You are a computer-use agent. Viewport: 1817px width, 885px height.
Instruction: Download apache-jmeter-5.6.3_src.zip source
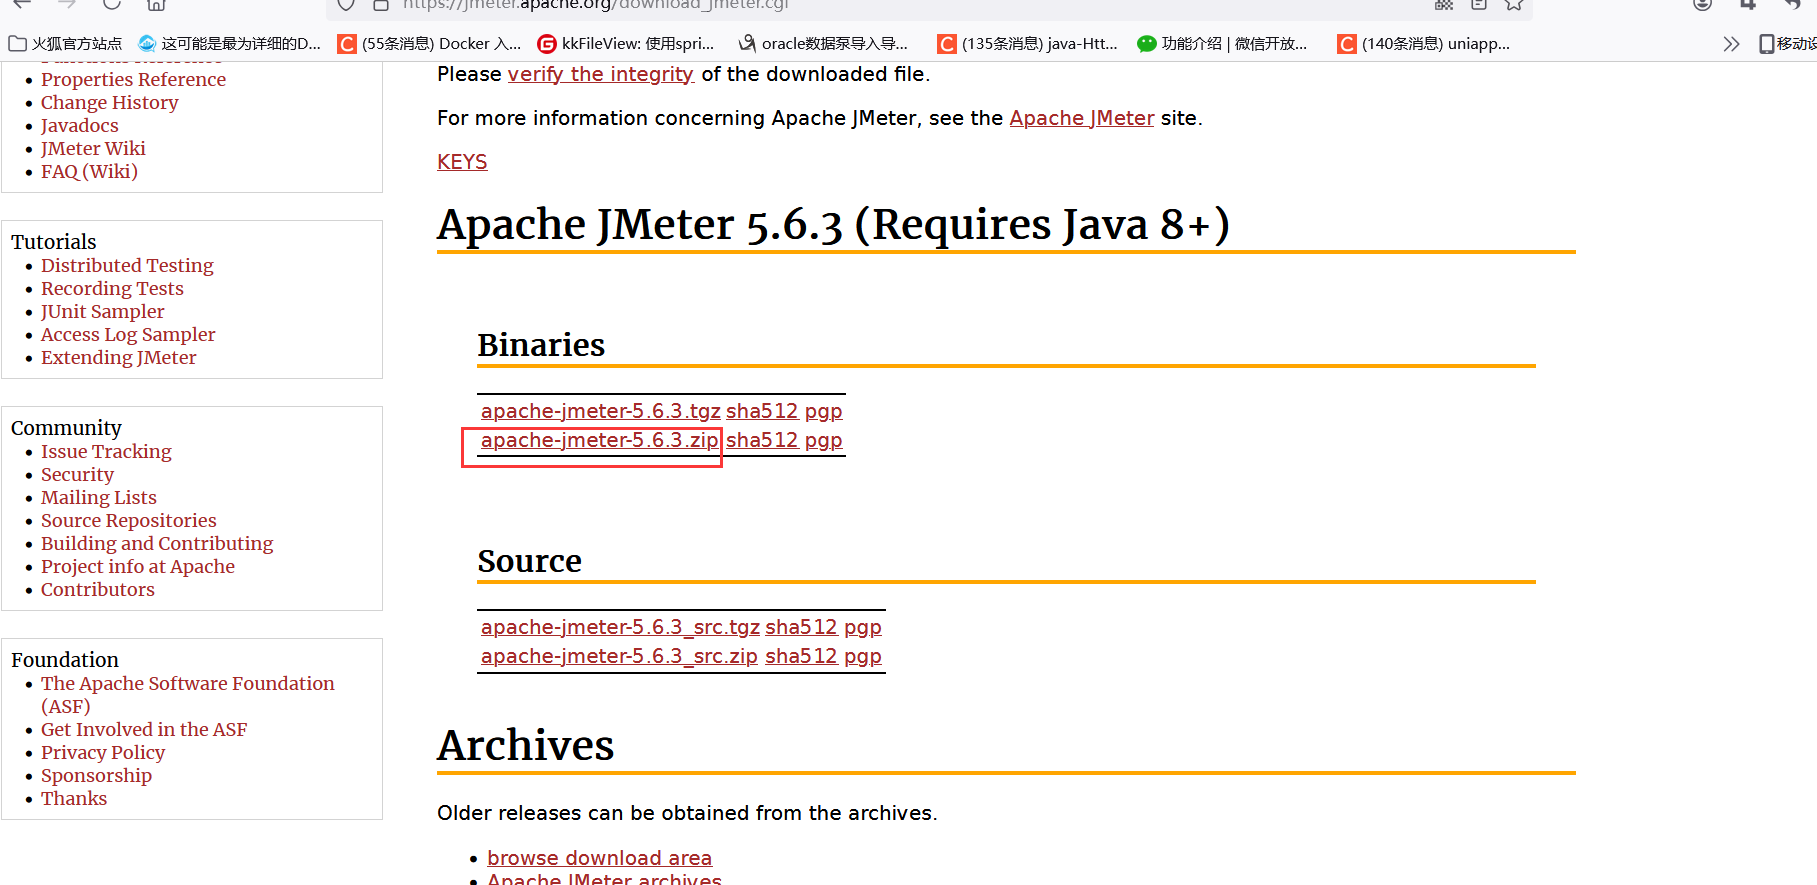619,656
